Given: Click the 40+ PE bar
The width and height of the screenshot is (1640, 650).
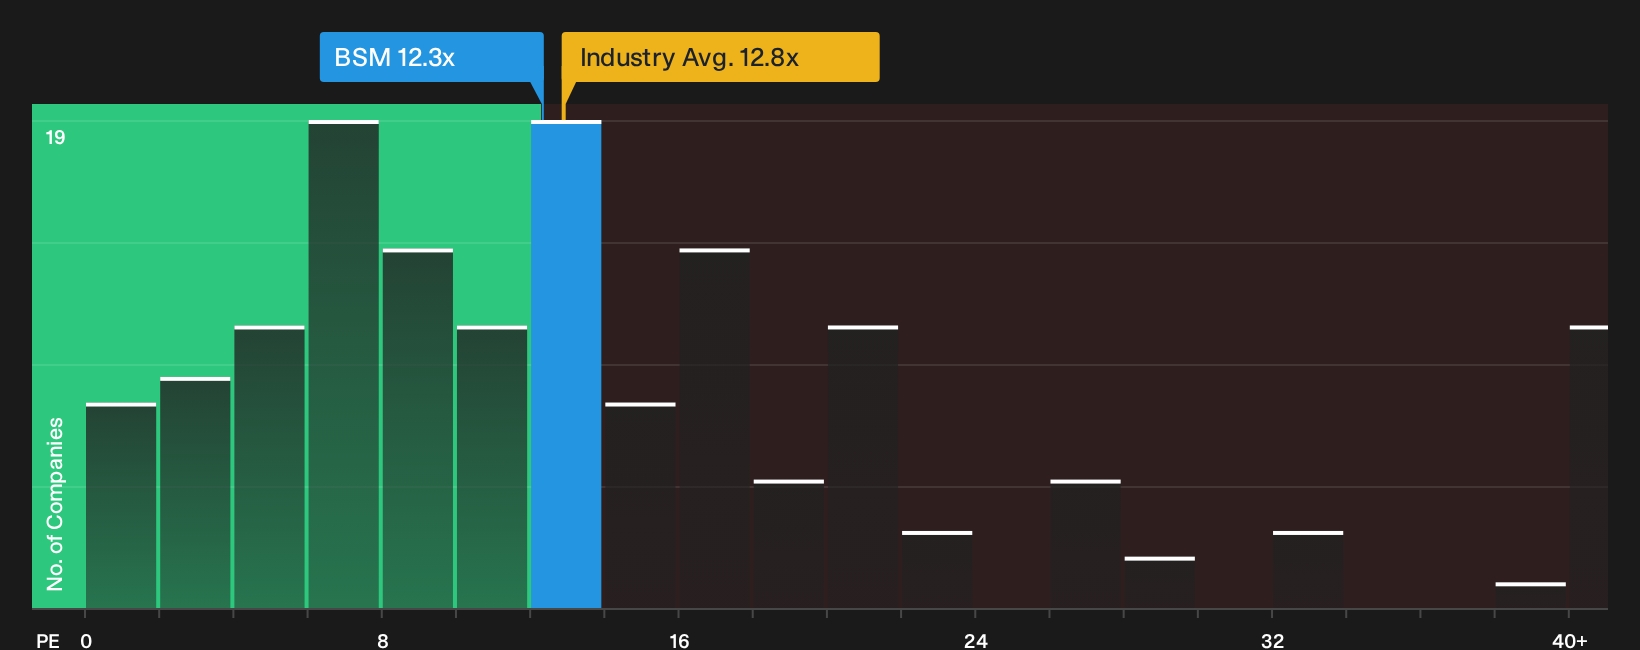Looking at the screenshot, I should tap(1589, 467).
